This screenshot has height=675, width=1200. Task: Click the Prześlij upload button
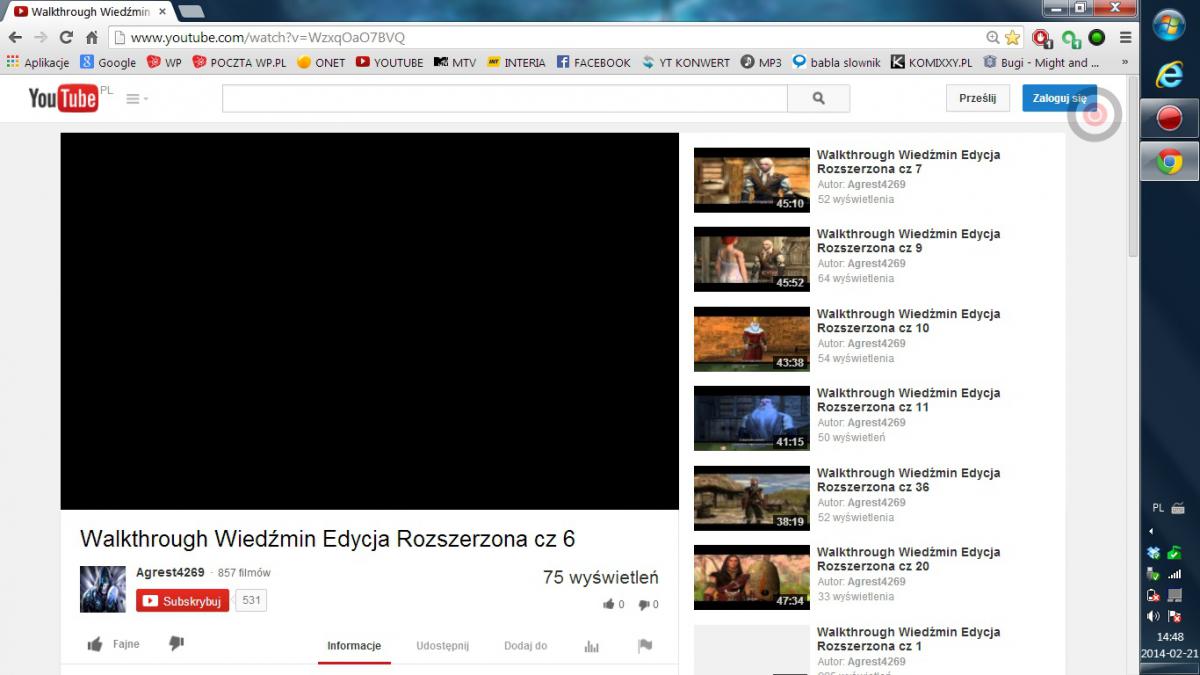pyautogui.click(x=977, y=98)
